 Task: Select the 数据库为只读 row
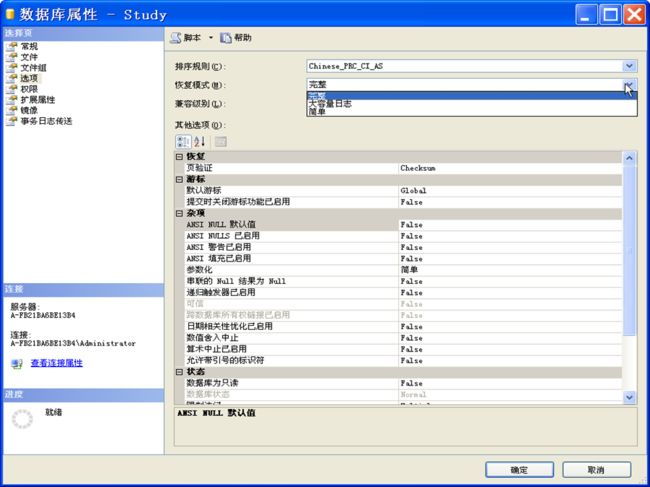403,383
